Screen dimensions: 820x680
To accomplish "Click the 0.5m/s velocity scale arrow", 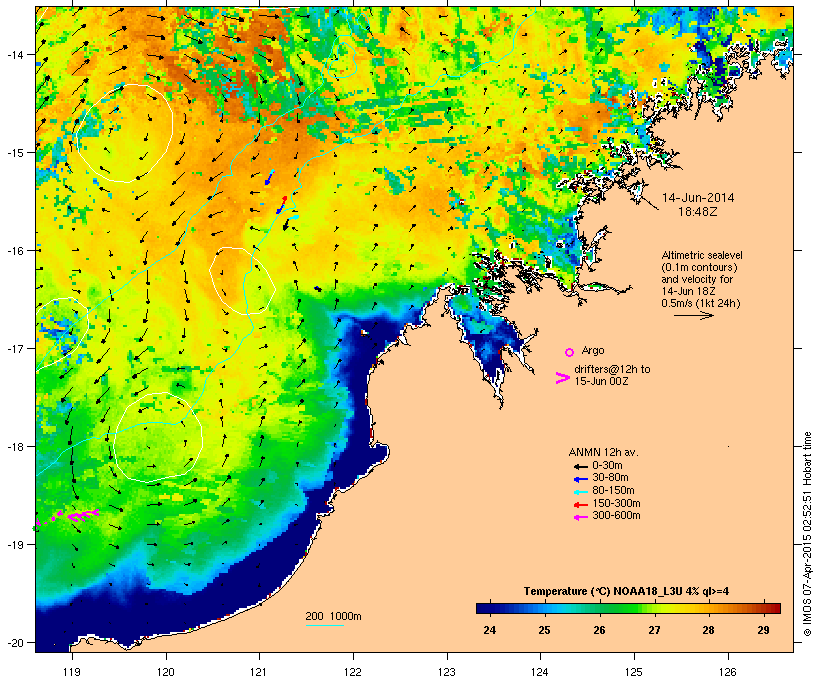I will (x=693, y=315).
